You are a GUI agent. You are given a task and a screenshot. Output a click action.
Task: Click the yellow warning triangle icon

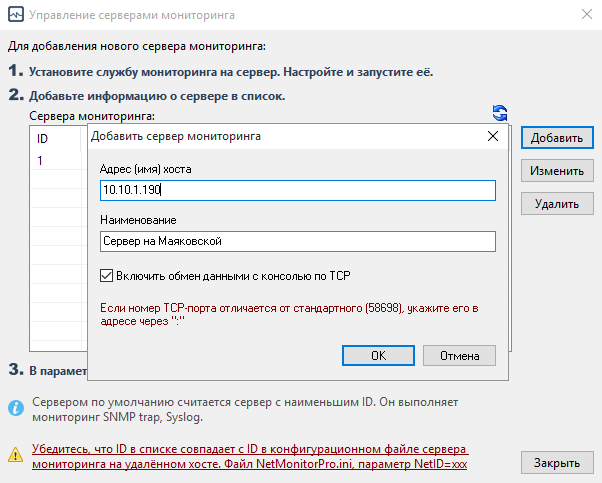(x=16, y=456)
